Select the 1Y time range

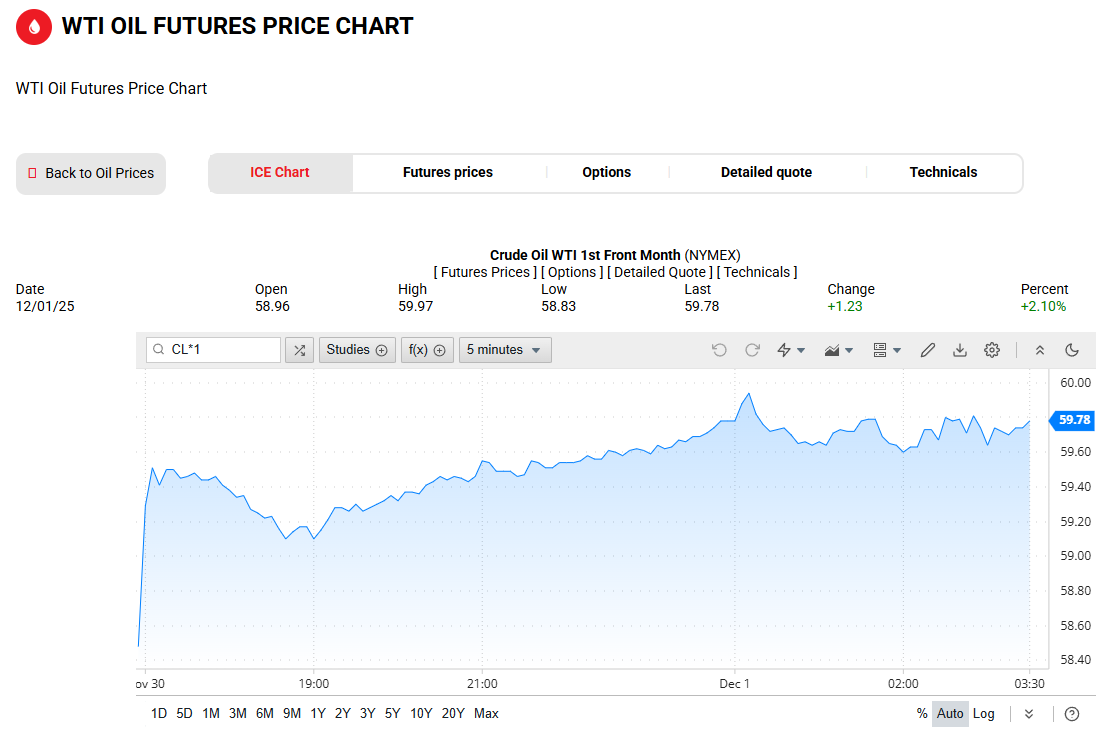[318, 714]
